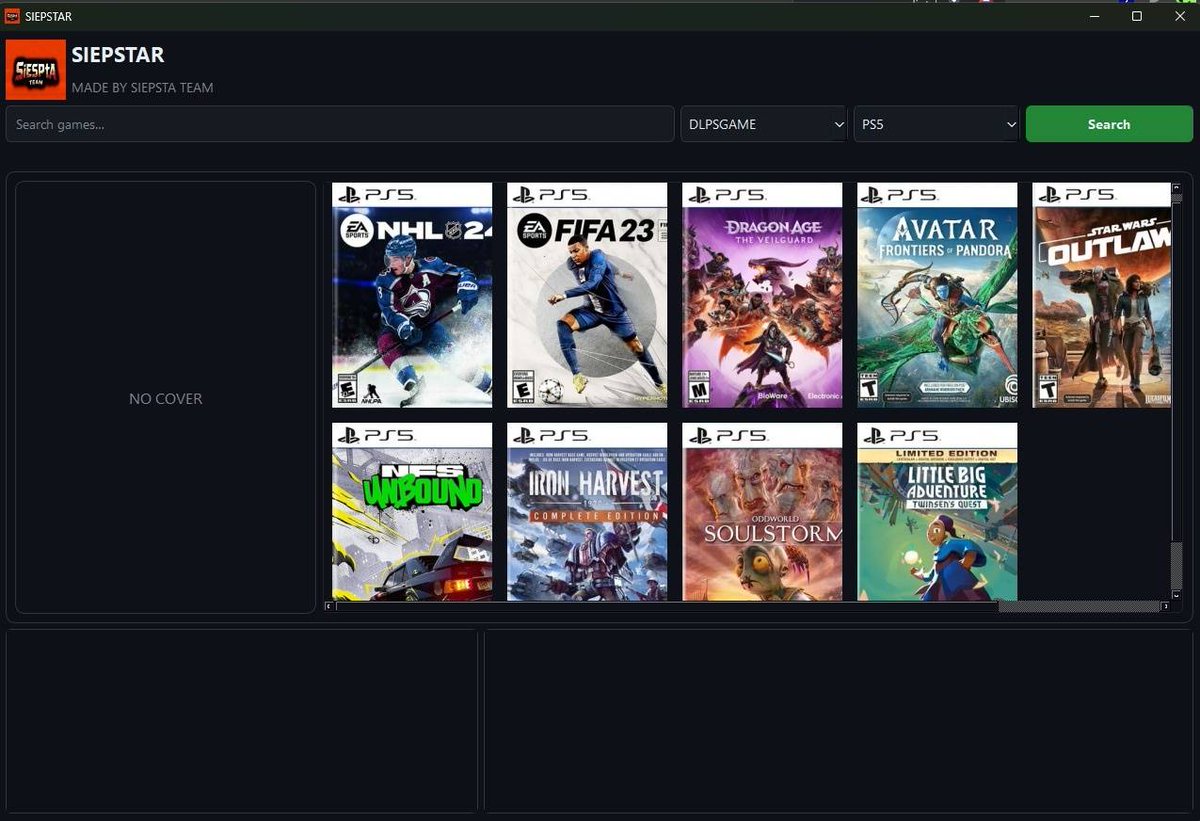
Task: Select Little Big Adventure Twinsen's Quest cover
Action: [x=937, y=511]
